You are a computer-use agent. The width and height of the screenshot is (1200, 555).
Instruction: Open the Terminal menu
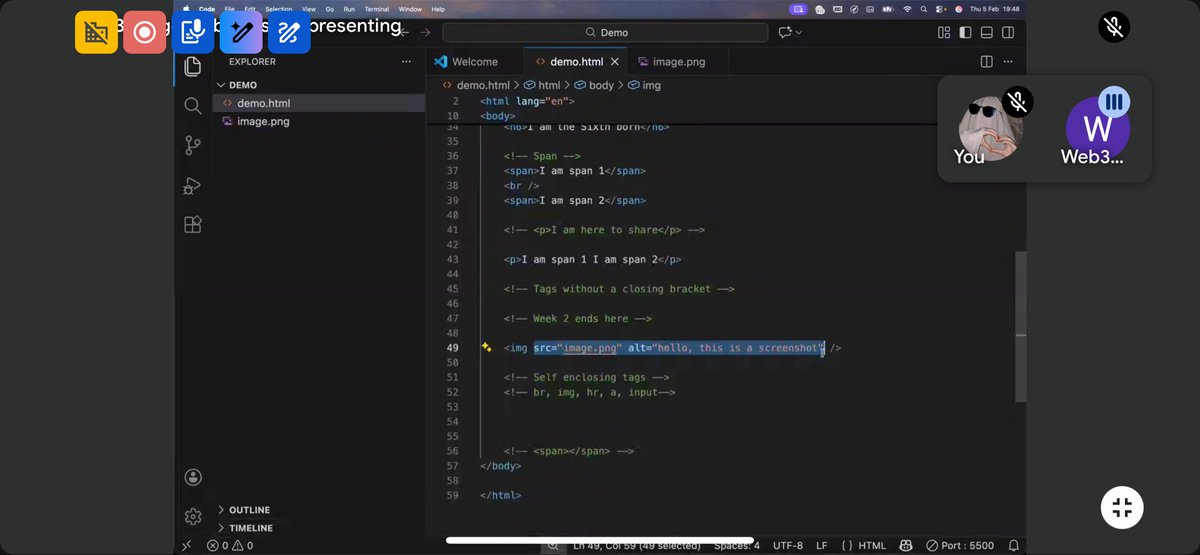[x=377, y=9]
